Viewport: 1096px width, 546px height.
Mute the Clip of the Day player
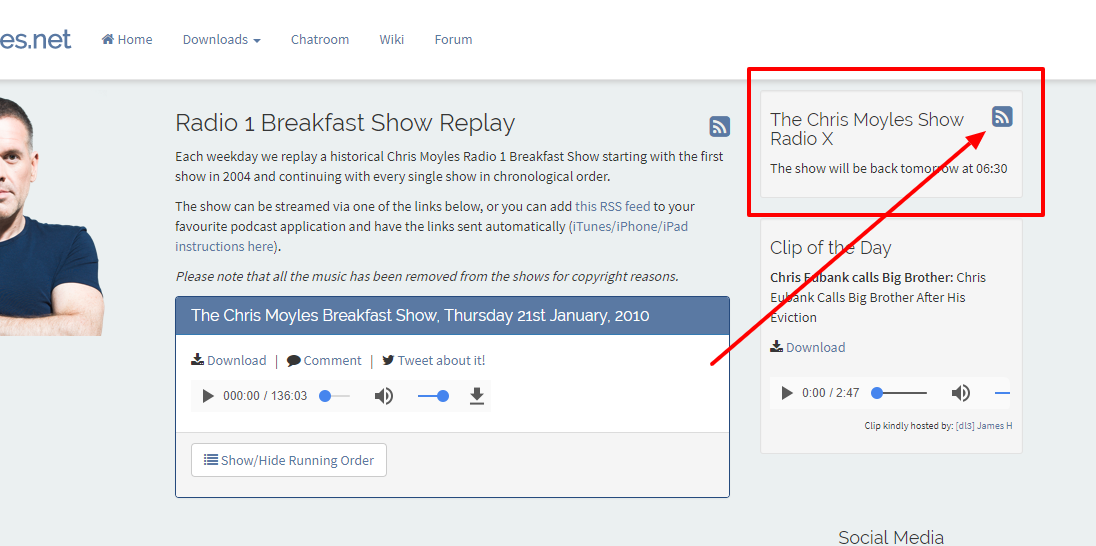pos(960,393)
